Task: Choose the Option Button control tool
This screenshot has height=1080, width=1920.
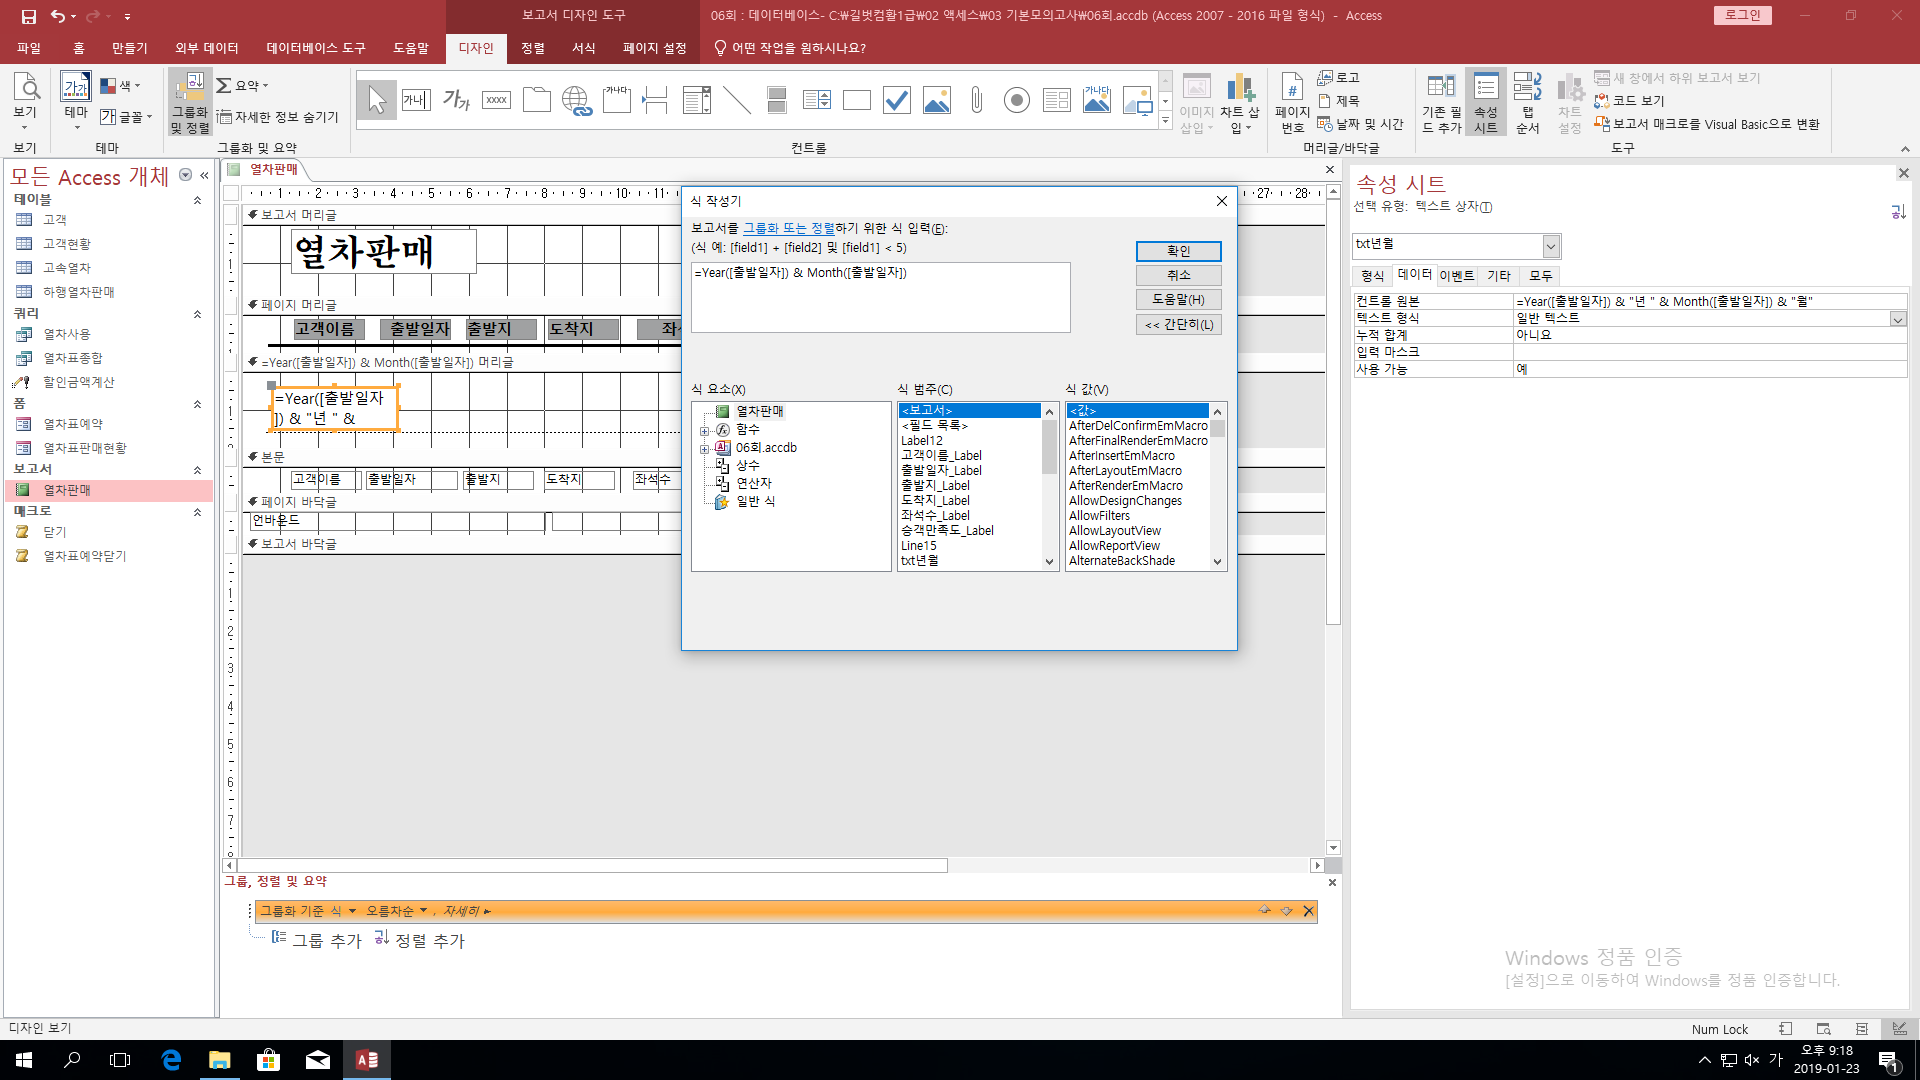Action: [1017, 100]
